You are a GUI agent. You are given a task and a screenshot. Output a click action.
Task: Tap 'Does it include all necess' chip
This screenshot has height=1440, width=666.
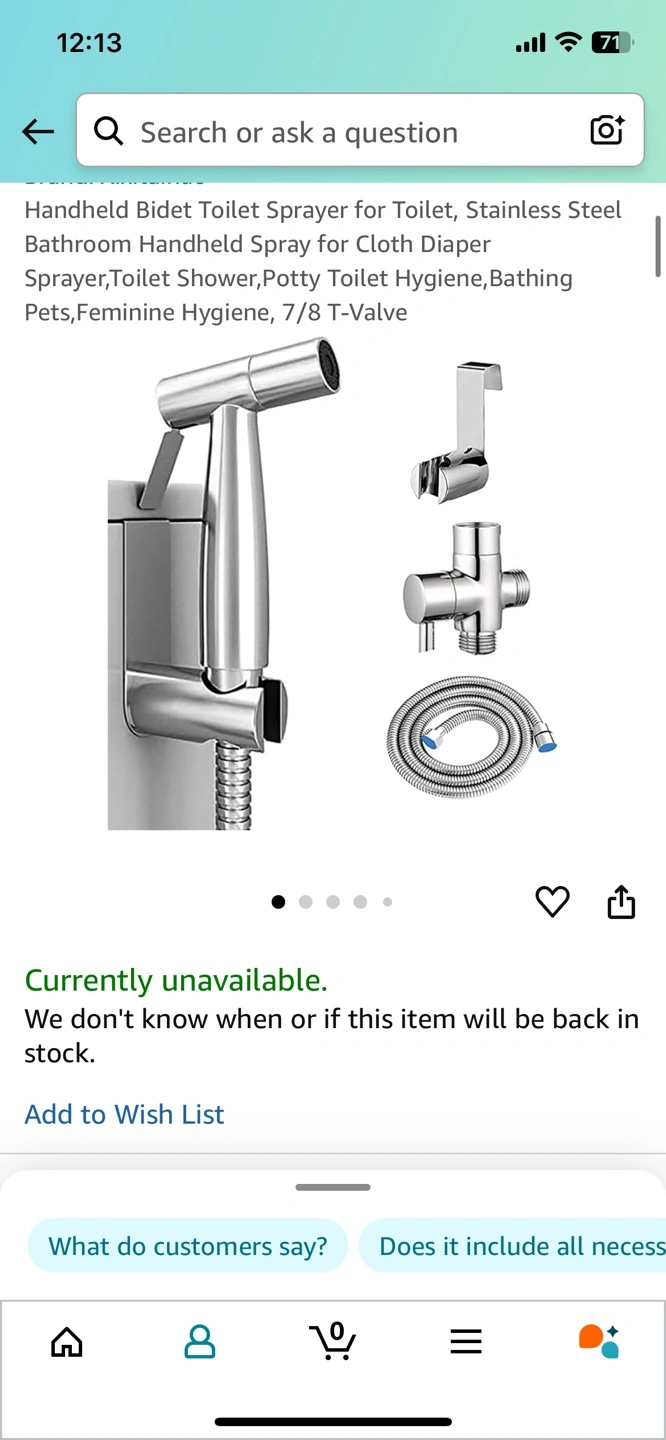[x=513, y=1246]
